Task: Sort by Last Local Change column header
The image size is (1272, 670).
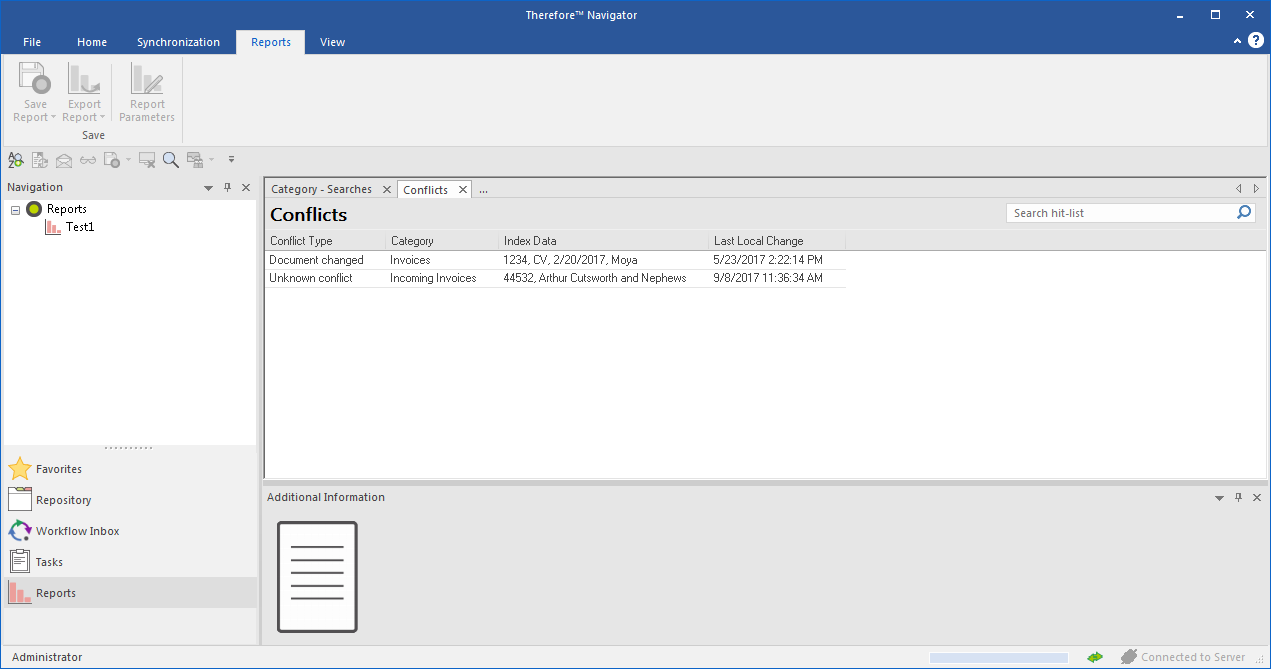Action: (758, 241)
